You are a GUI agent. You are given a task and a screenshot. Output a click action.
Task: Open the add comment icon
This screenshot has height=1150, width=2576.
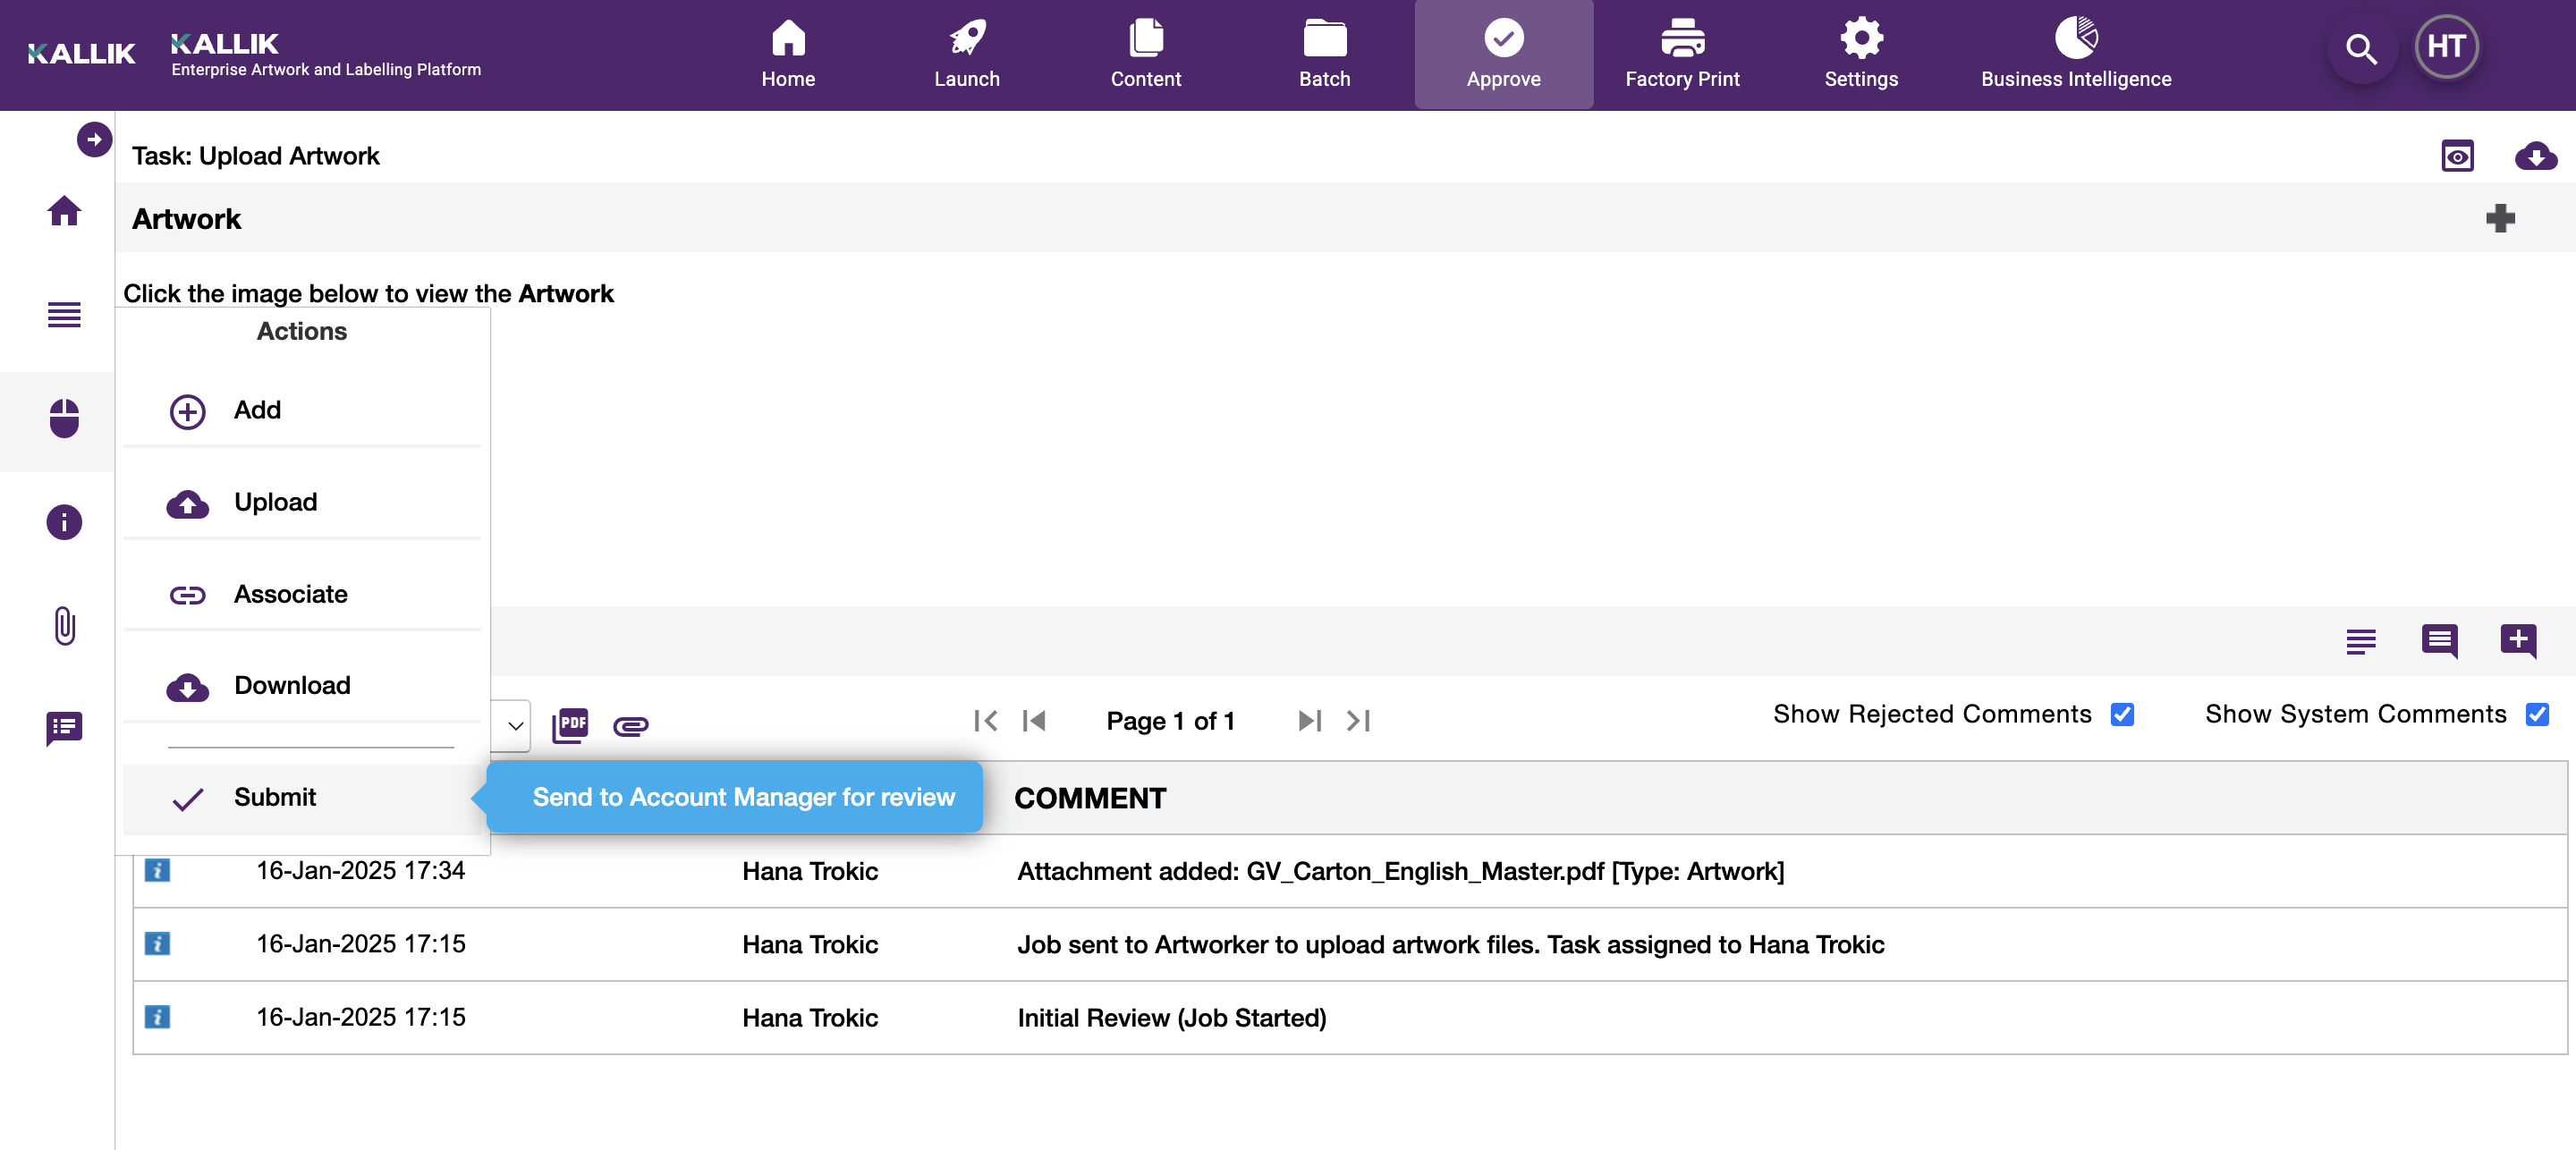(2517, 640)
